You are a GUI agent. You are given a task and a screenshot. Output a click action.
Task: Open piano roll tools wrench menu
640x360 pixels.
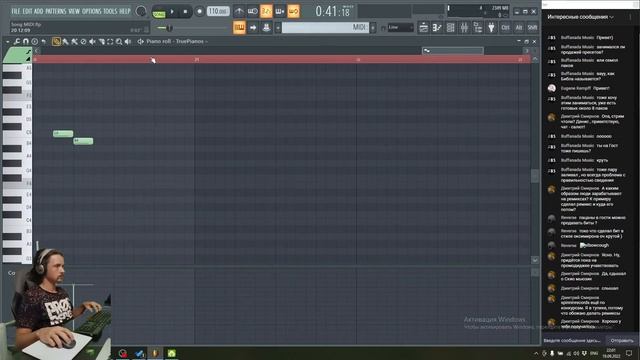16,42
